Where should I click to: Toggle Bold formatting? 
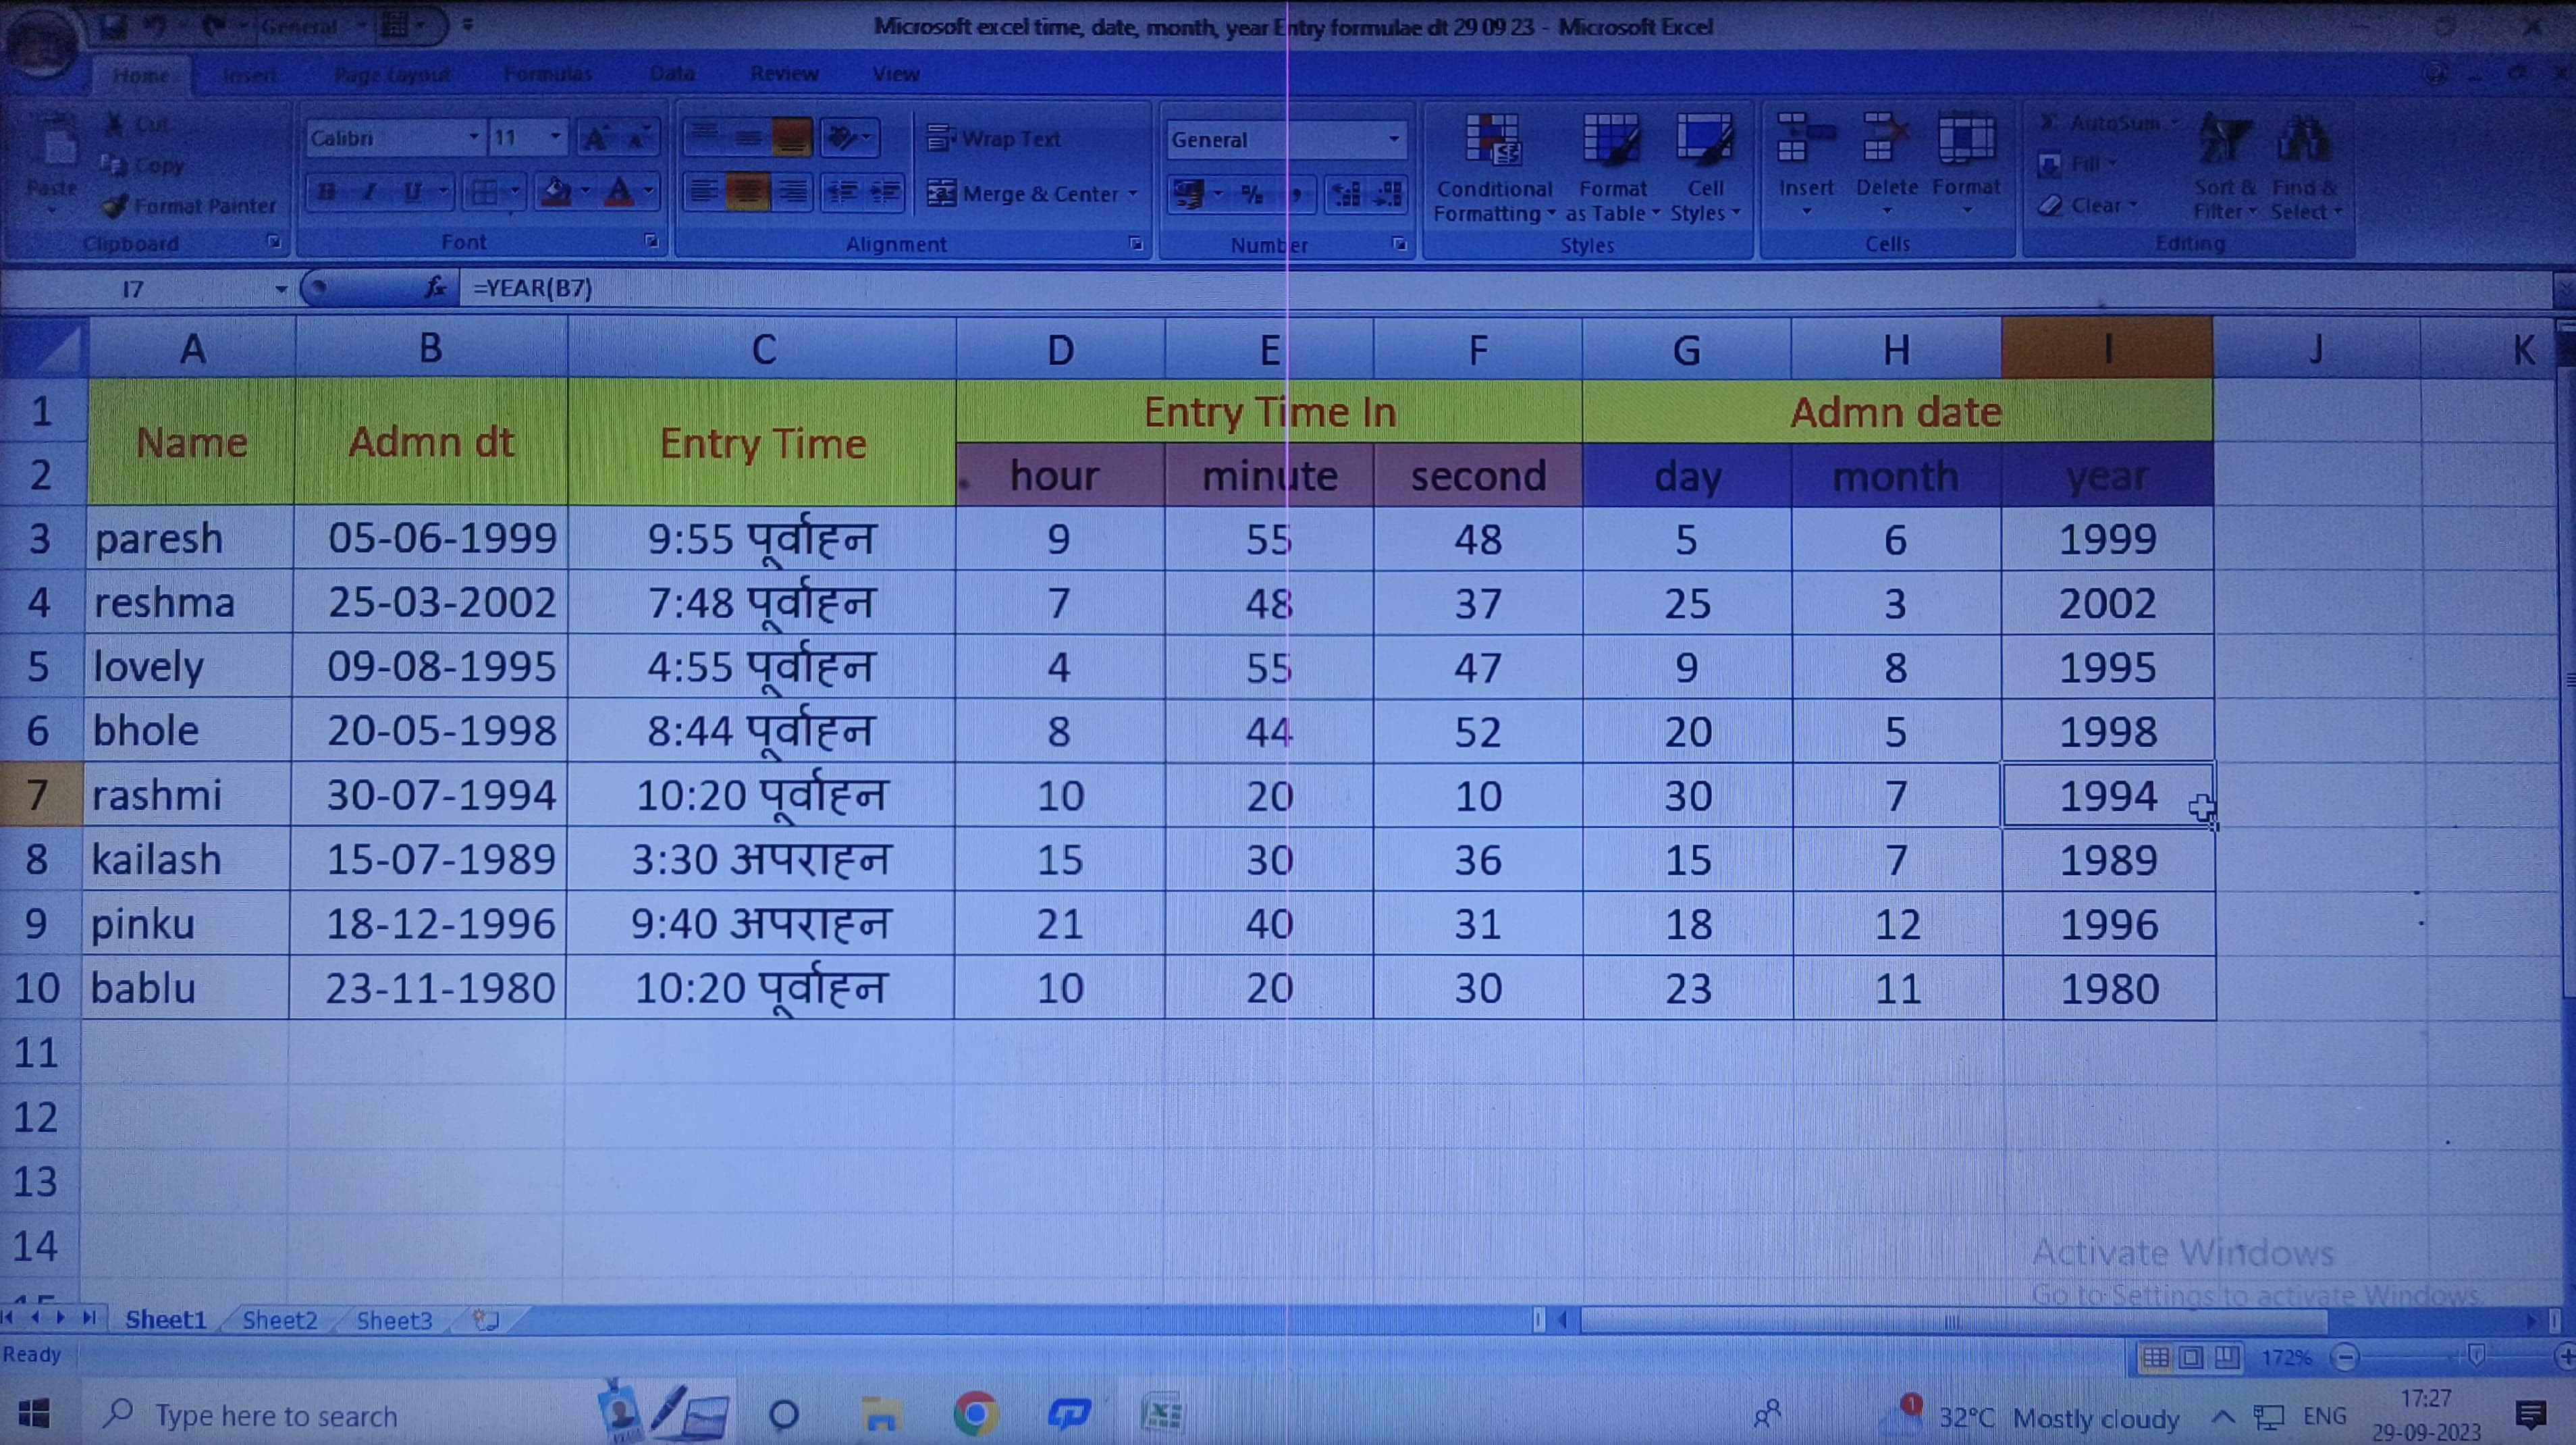click(326, 191)
